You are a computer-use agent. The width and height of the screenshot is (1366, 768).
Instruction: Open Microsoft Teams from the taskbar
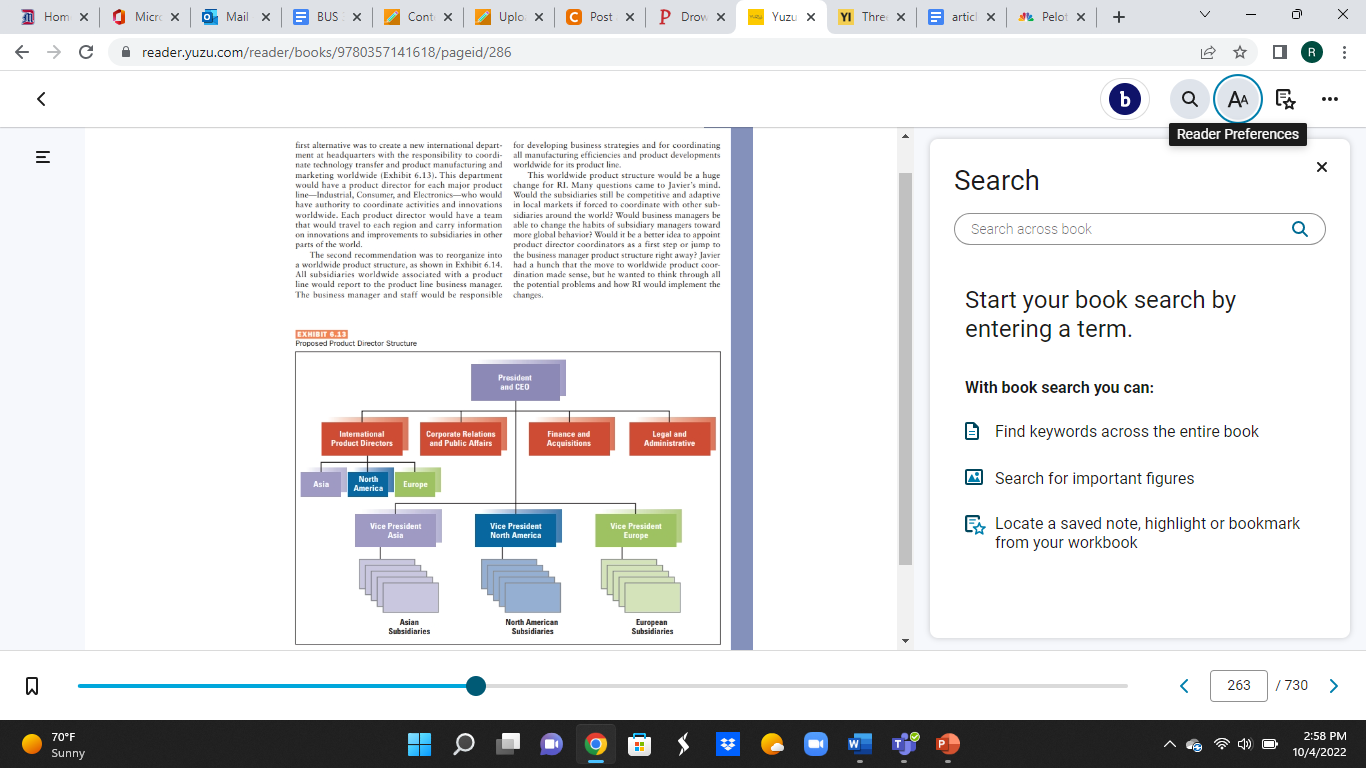pyautogui.click(x=904, y=744)
